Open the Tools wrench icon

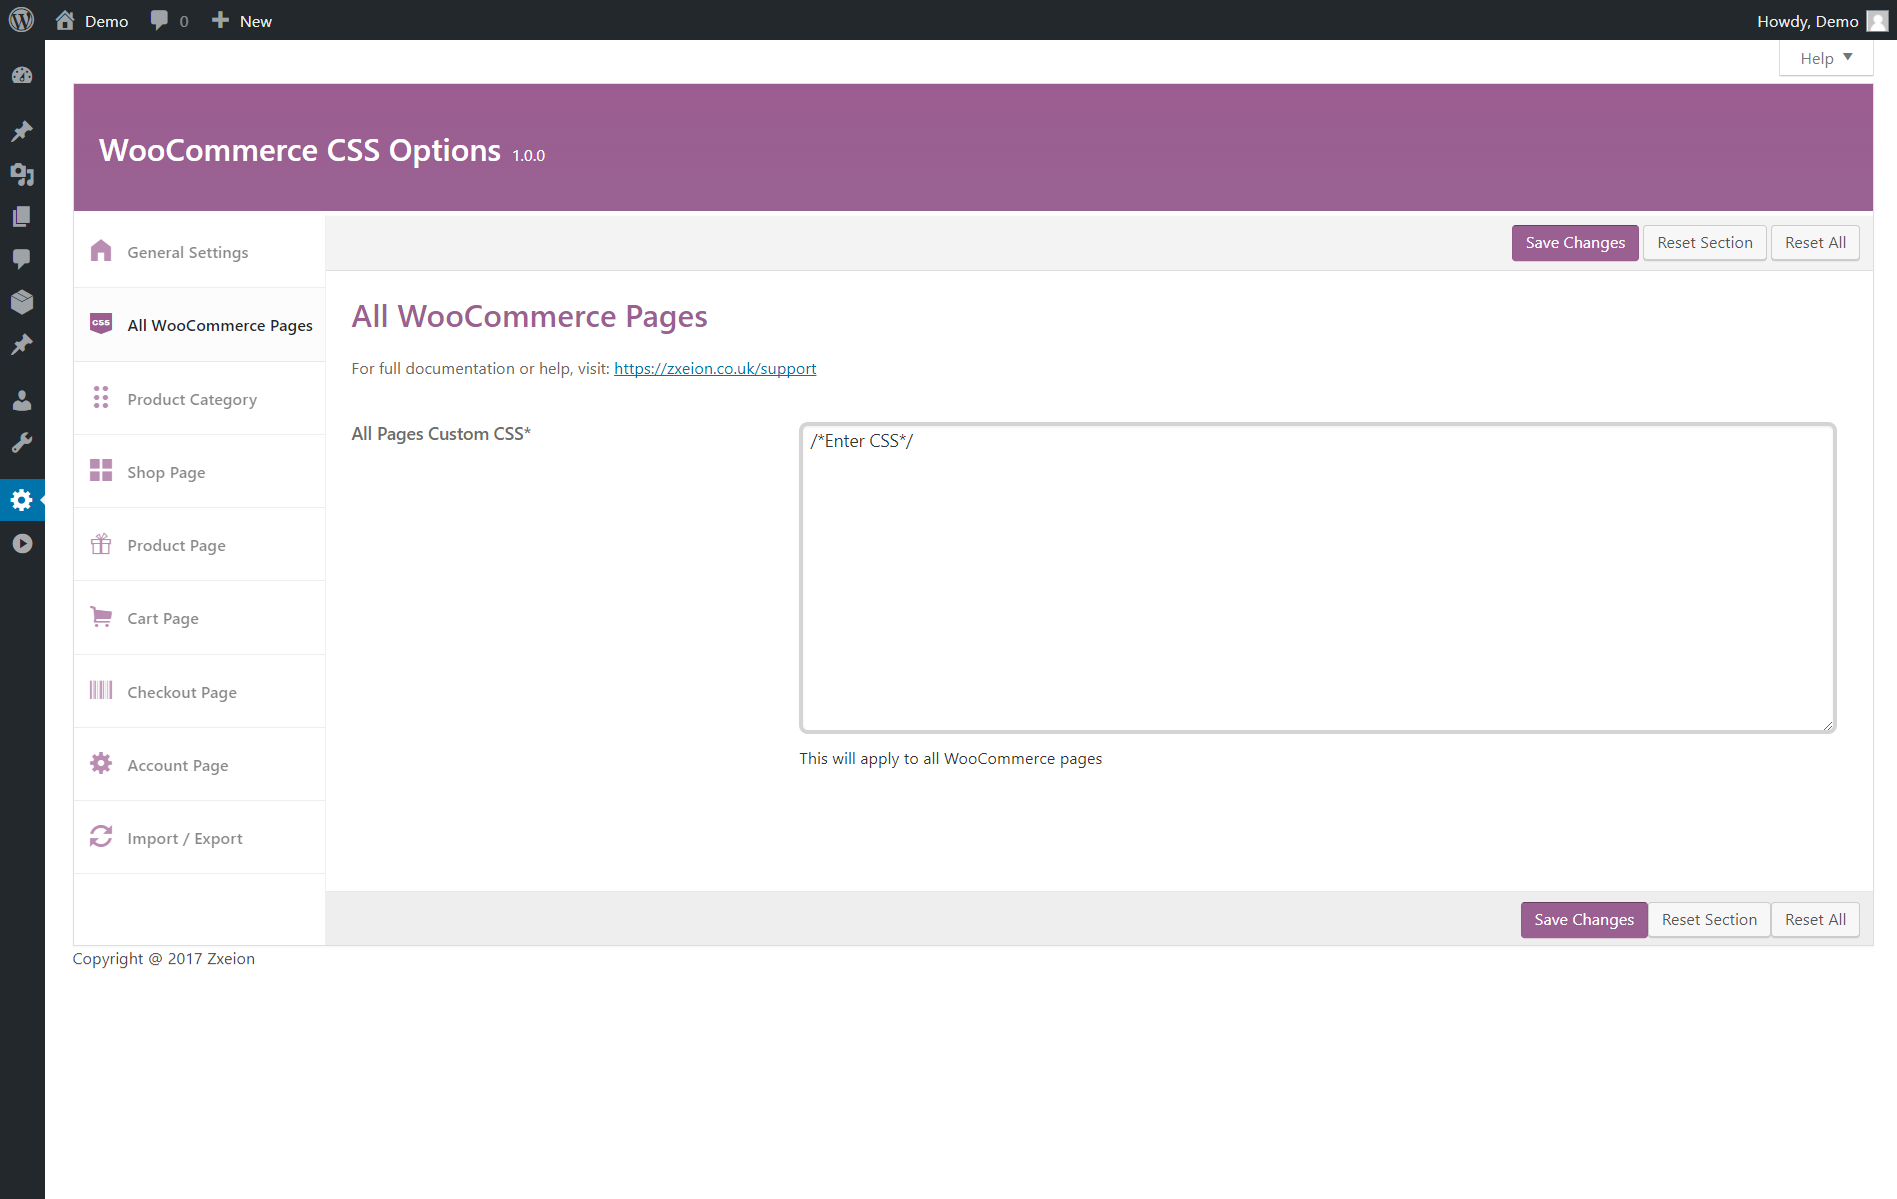[x=22, y=443]
